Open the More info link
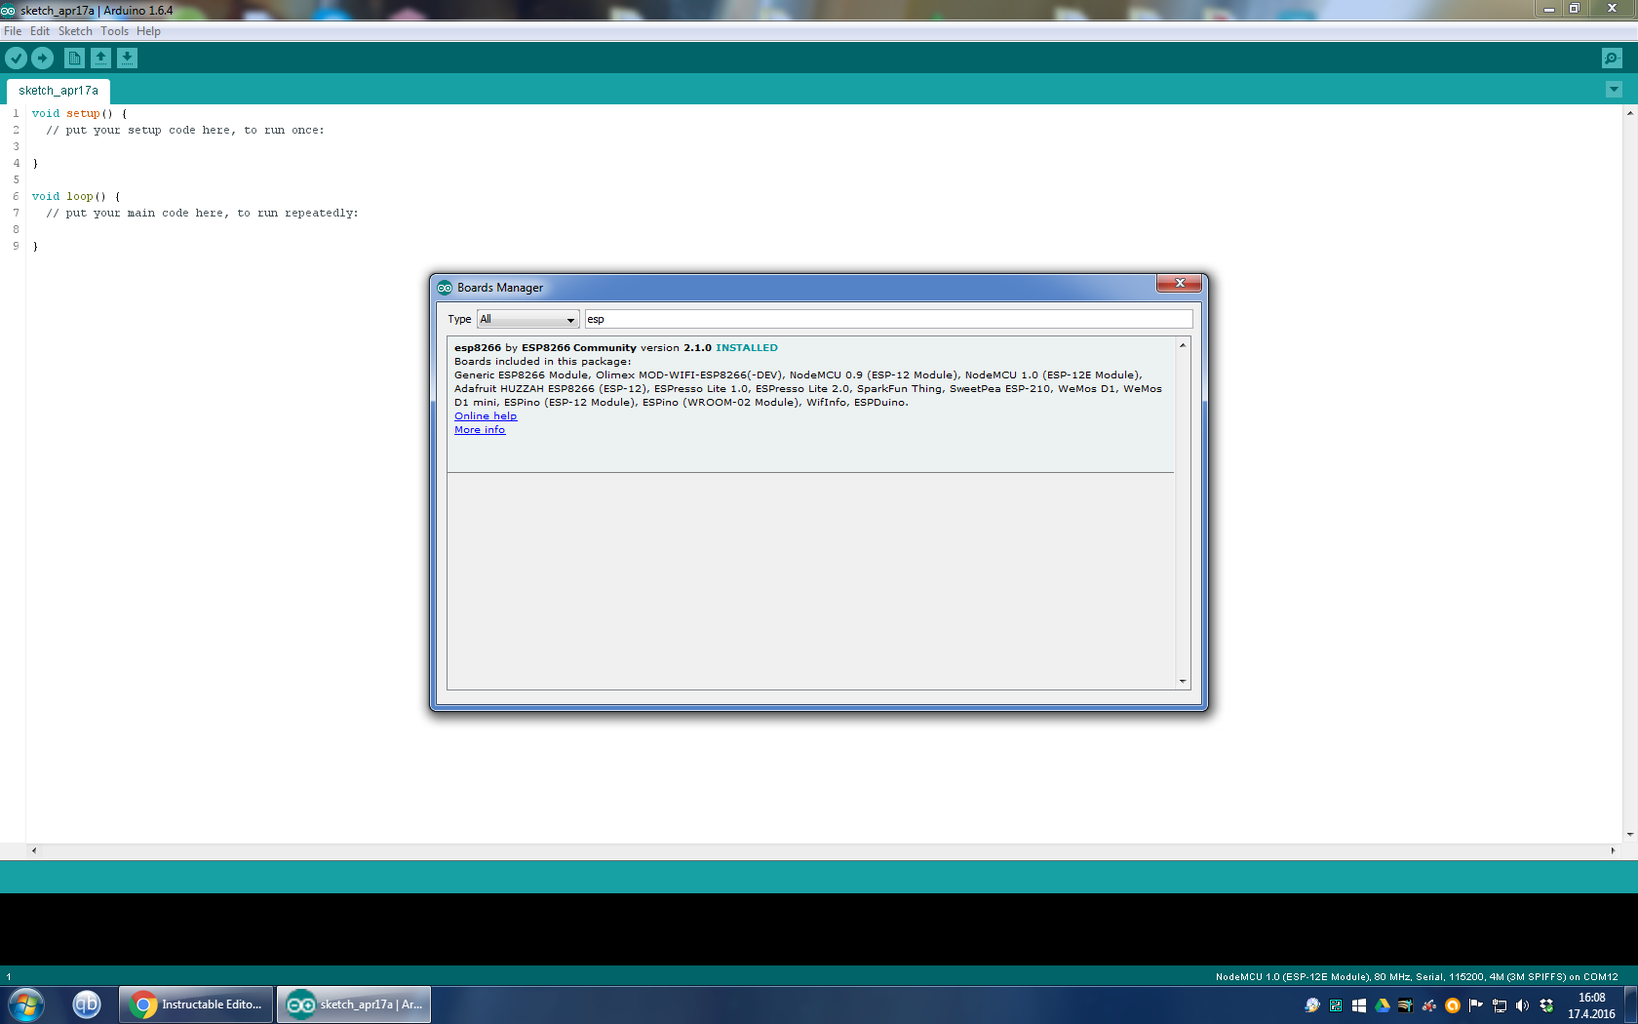This screenshot has height=1024, width=1638. pyautogui.click(x=479, y=430)
